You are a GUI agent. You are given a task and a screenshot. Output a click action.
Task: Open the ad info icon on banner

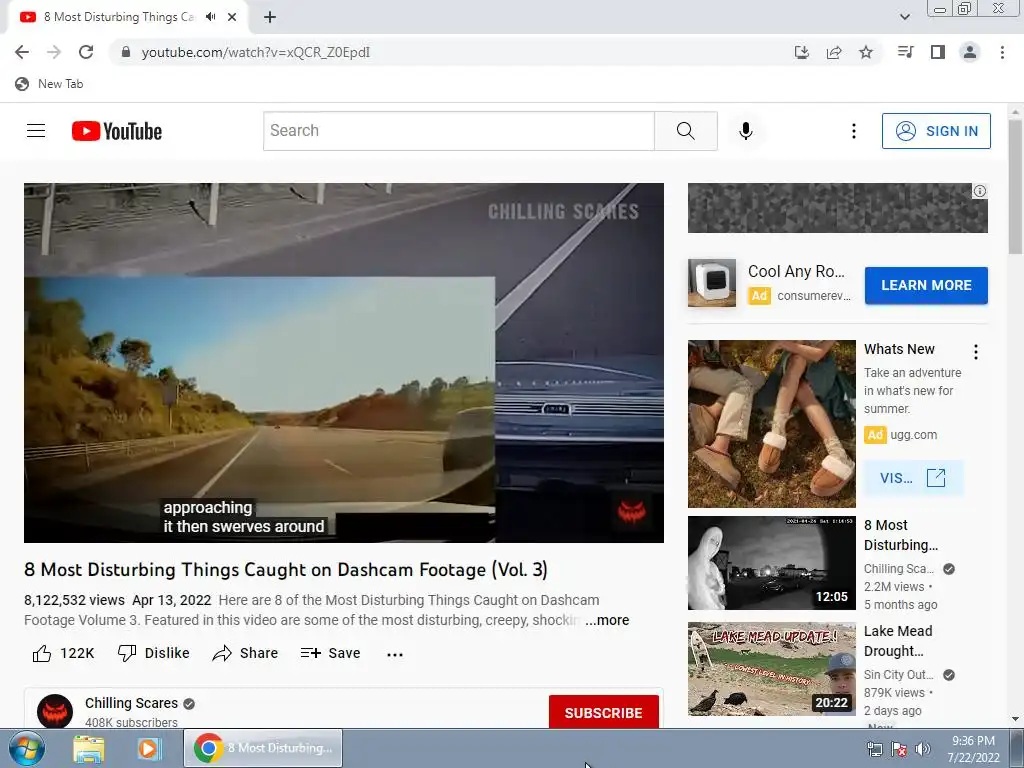[980, 191]
